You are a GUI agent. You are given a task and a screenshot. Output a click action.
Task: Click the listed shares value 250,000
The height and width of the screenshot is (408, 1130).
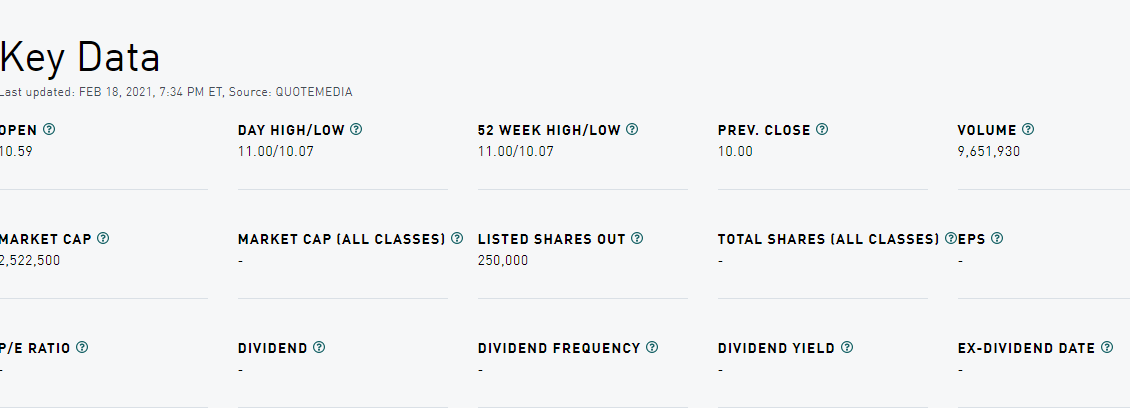(x=503, y=260)
